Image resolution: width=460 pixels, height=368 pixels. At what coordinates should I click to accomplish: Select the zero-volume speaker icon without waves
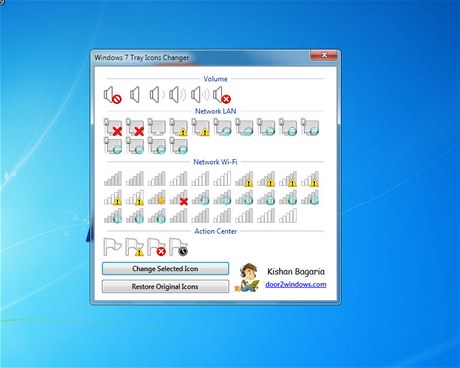tap(135, 95)
